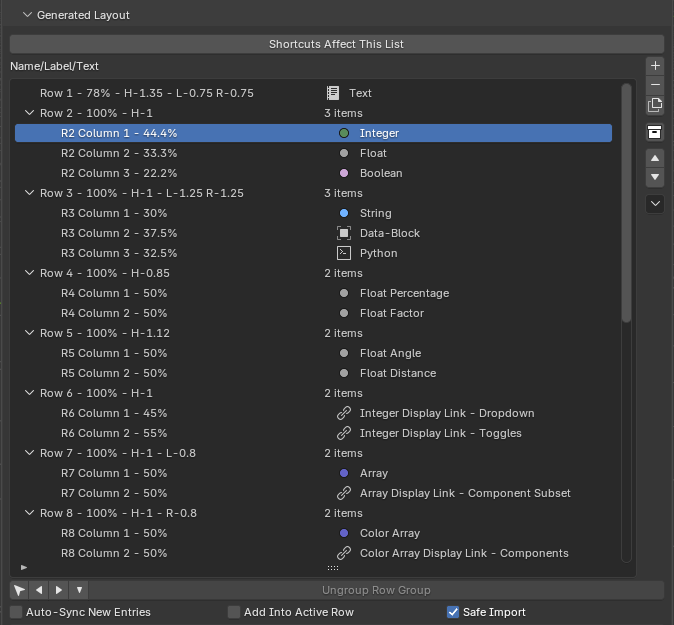Viewport: 674px width, 625px height.
Task: Click 'Name/Label/Text' column header label
Action: click(x=54, y=66)
